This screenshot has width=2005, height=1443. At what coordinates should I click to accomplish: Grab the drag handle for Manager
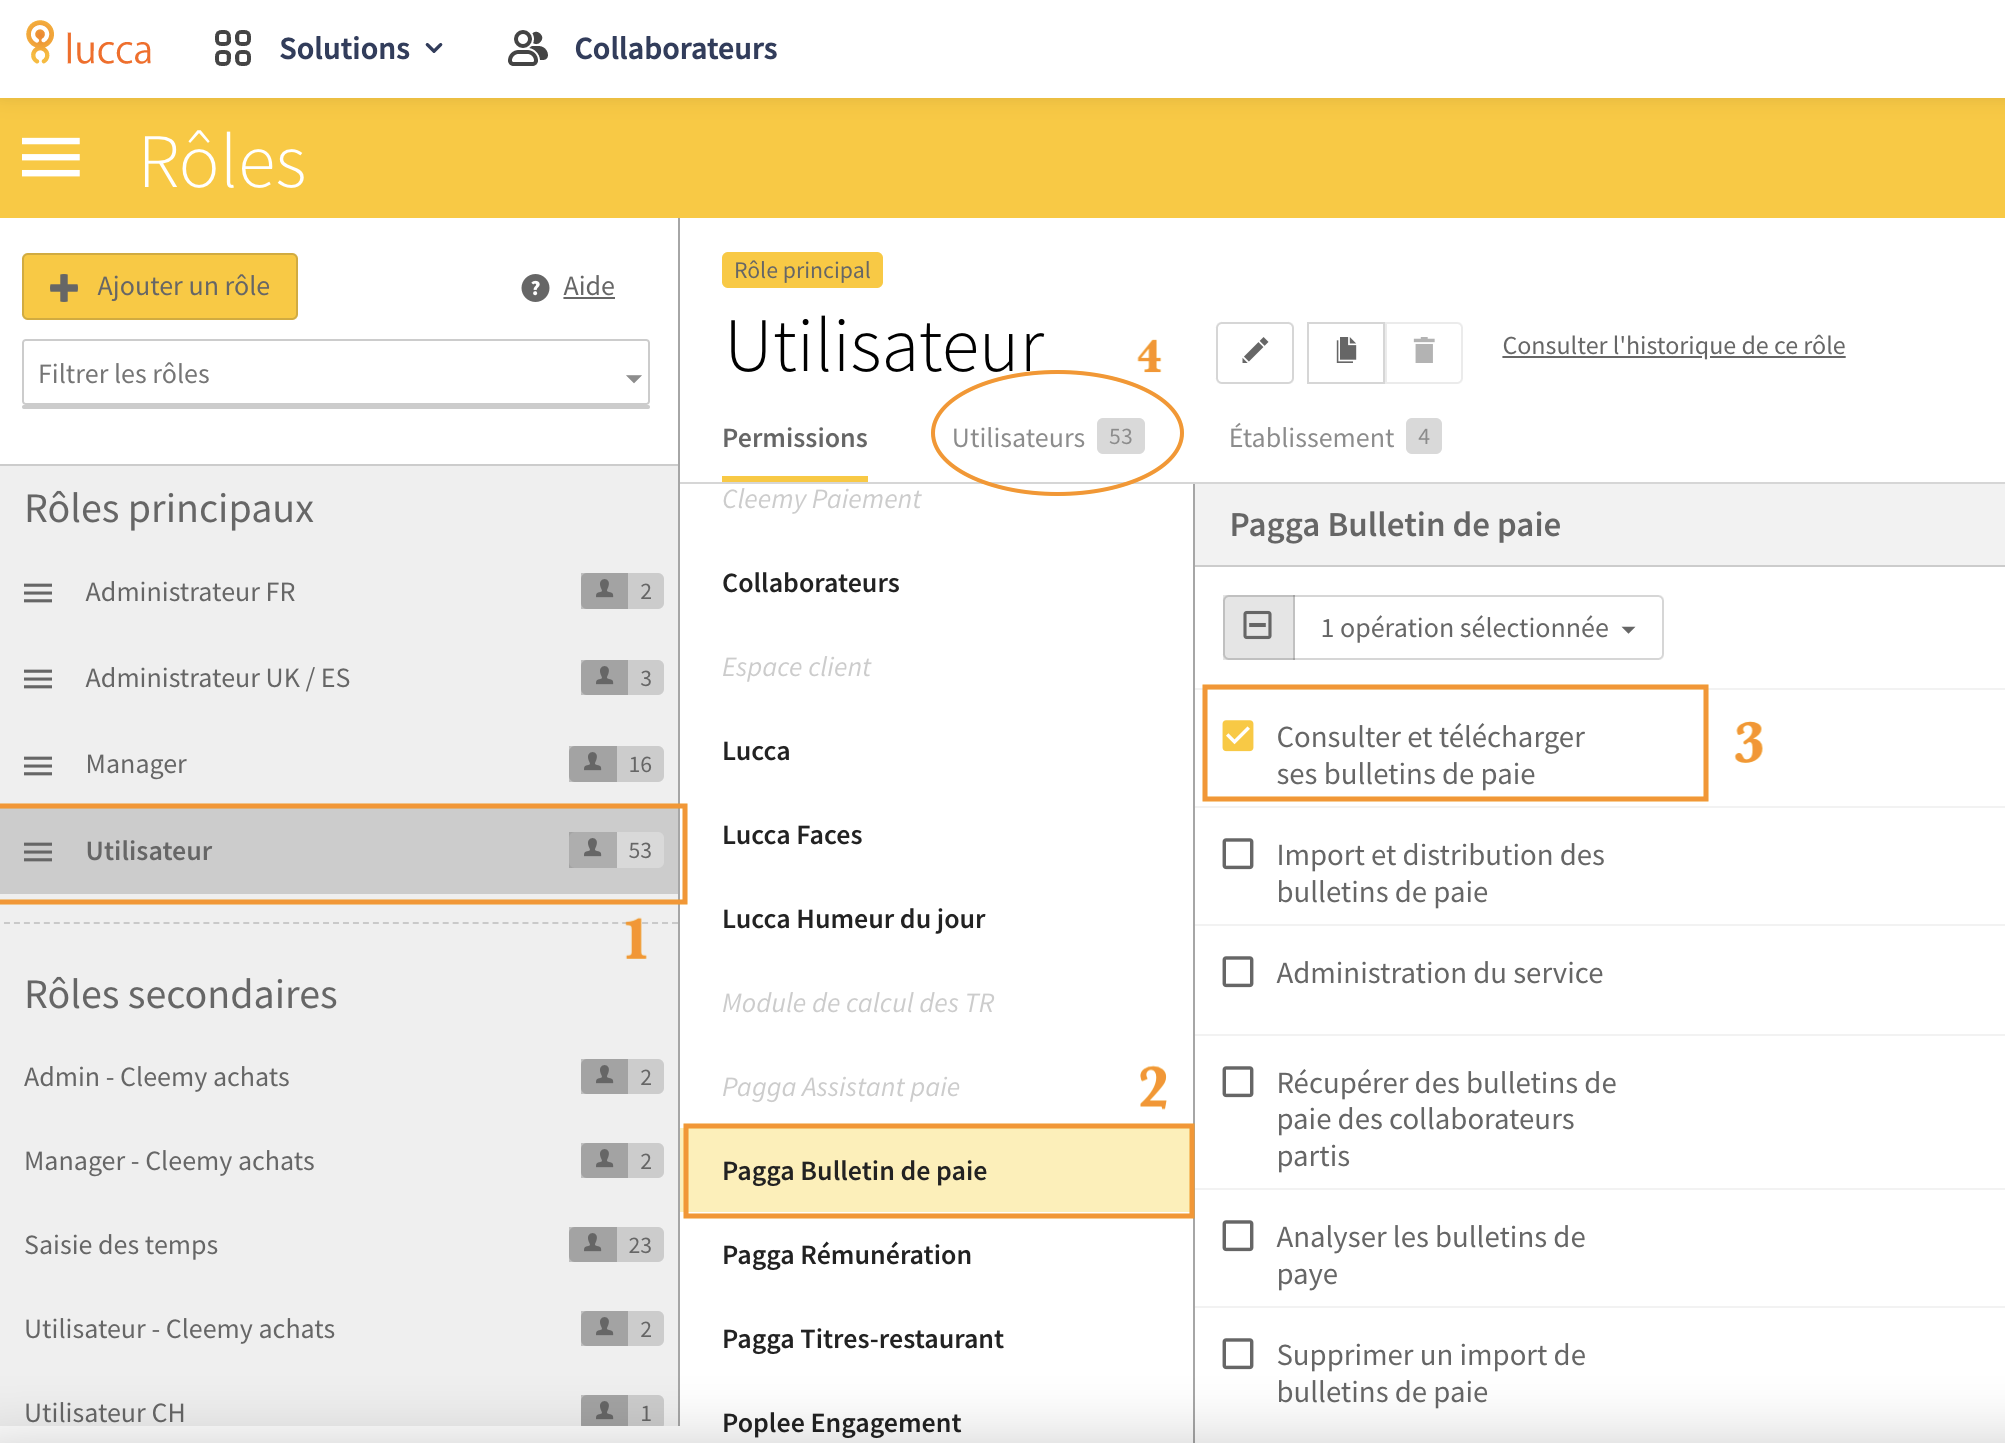(38, 765)
